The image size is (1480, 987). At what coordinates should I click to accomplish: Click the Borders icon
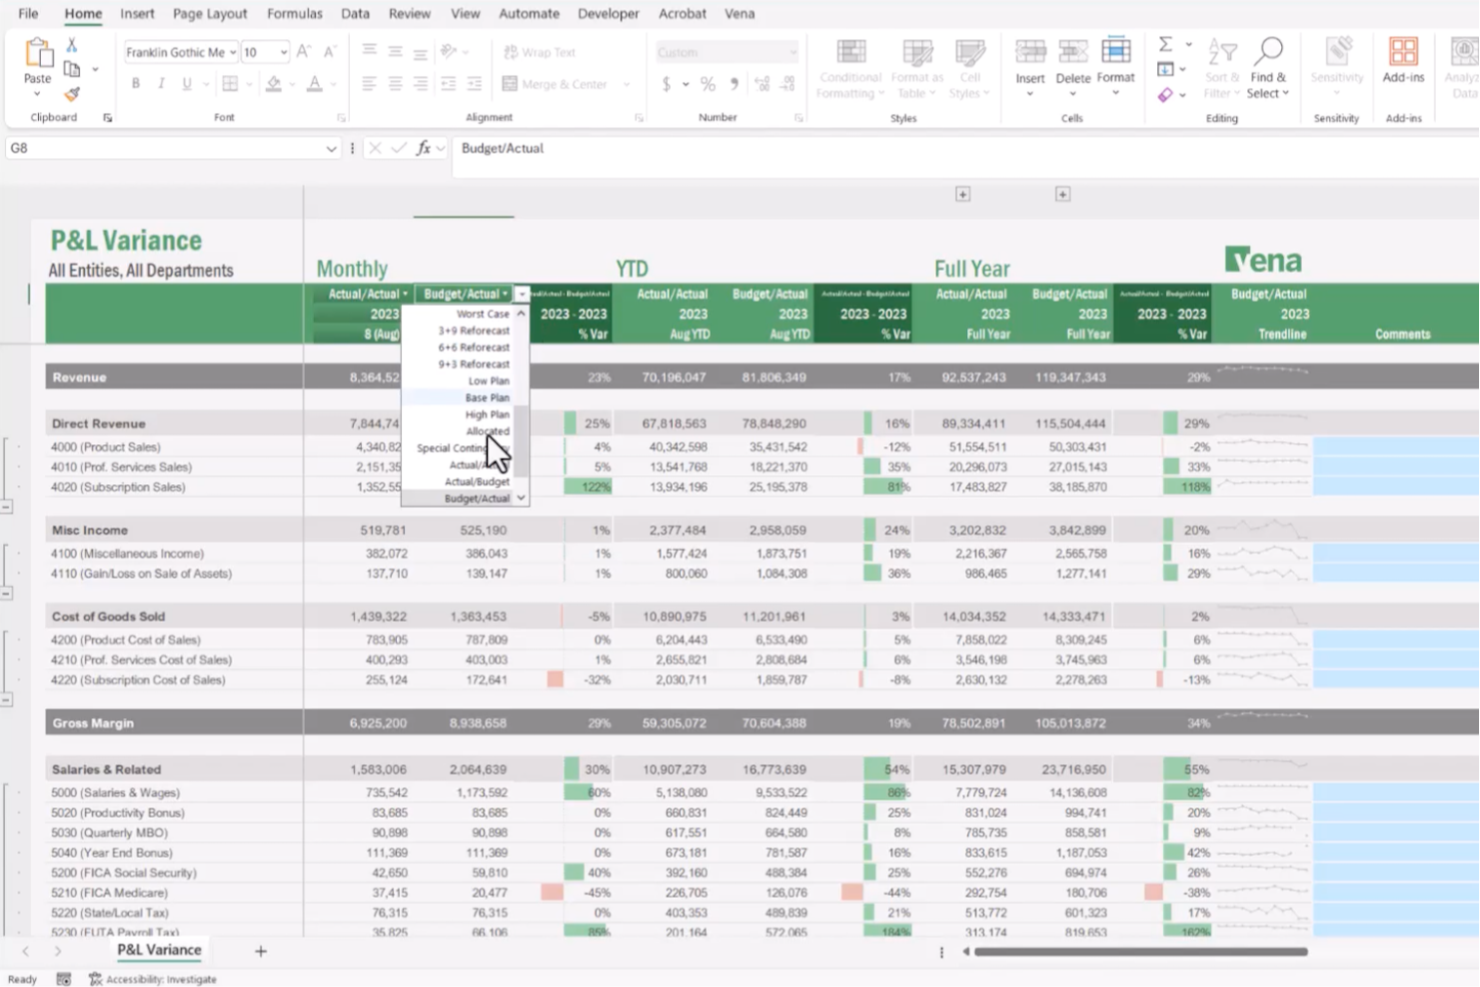pos(230,84)
